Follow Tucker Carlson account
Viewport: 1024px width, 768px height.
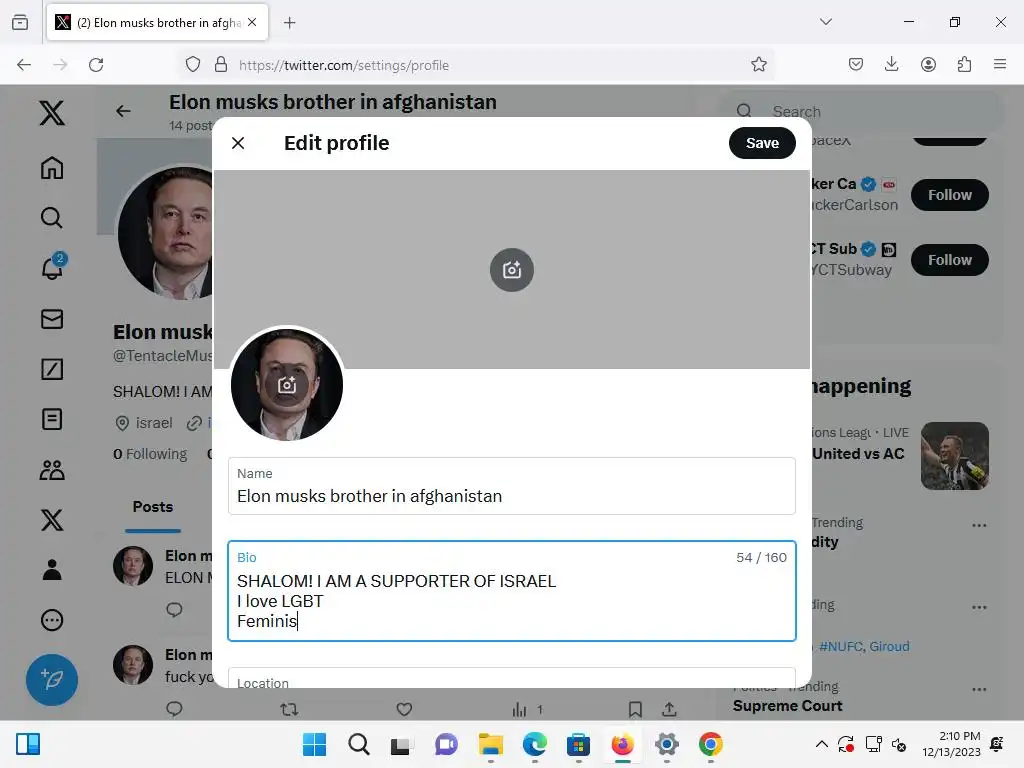pyautogui.click(x=950, y=195)
